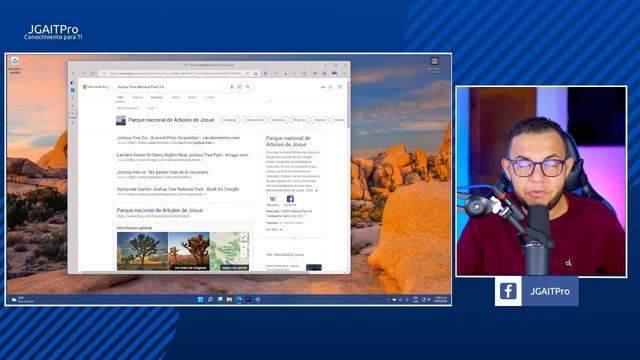The width and height of the screenshot is (640, 360).
Task: Open the Recycle Bin desktop icon
Action: (x=15, y=64)
